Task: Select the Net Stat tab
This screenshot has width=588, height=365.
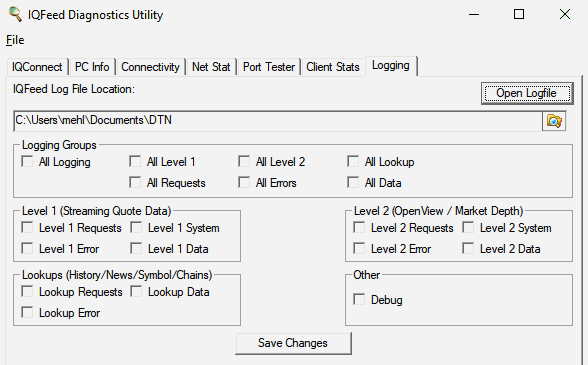Action: click(211, 67)
